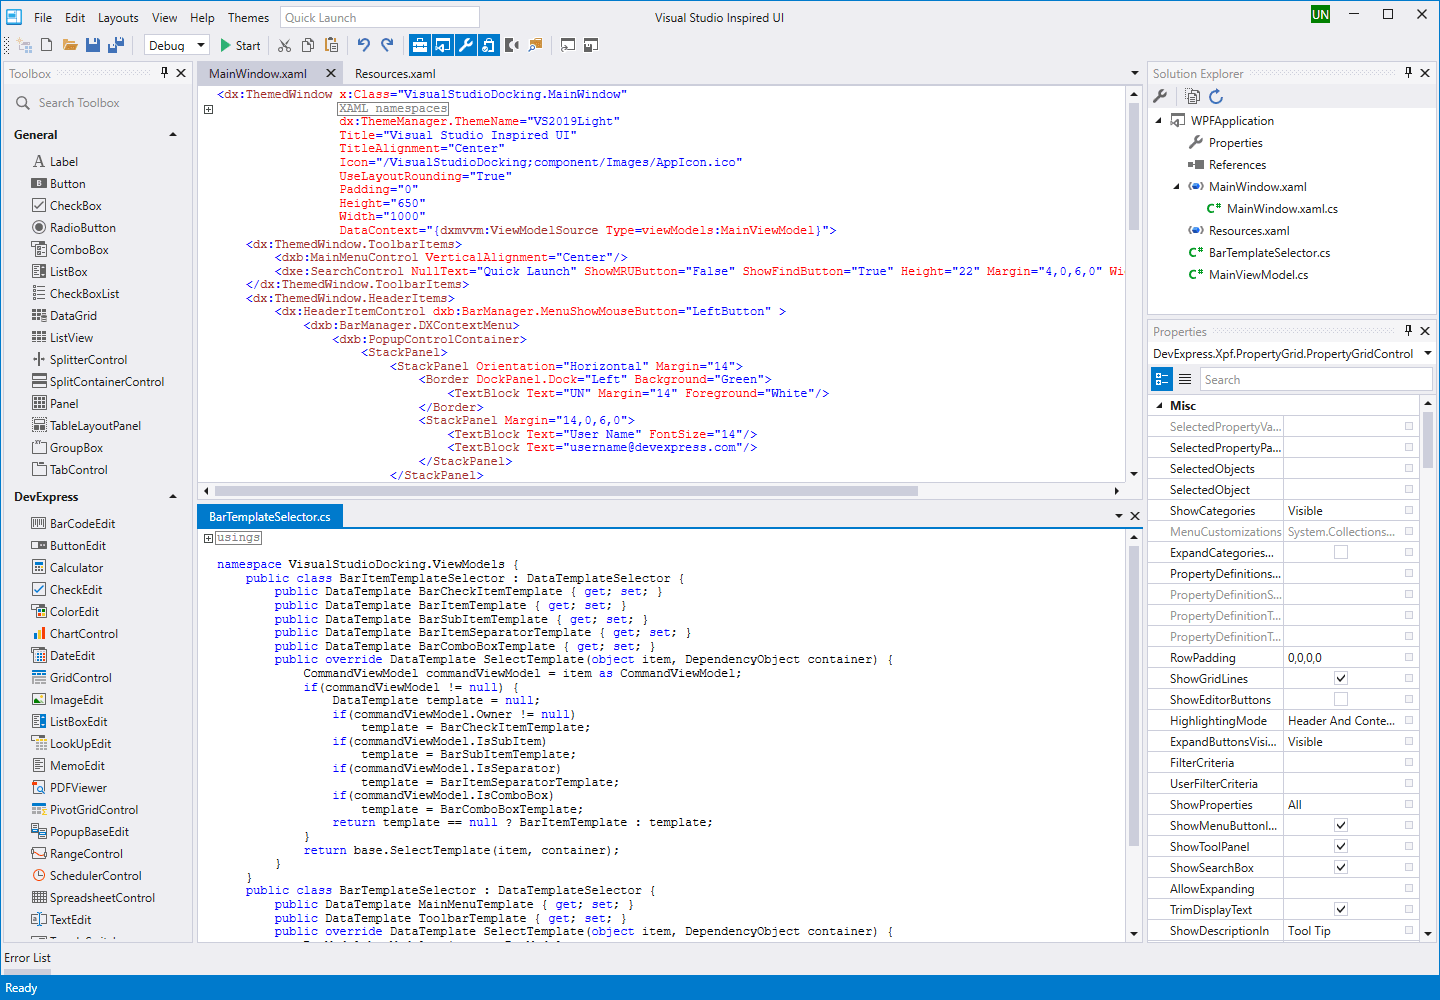Viewport: 1440px width, 1000px height.
Task: Collapse the MainWindow.xaml tree node
Action: tap(1176, 186)
